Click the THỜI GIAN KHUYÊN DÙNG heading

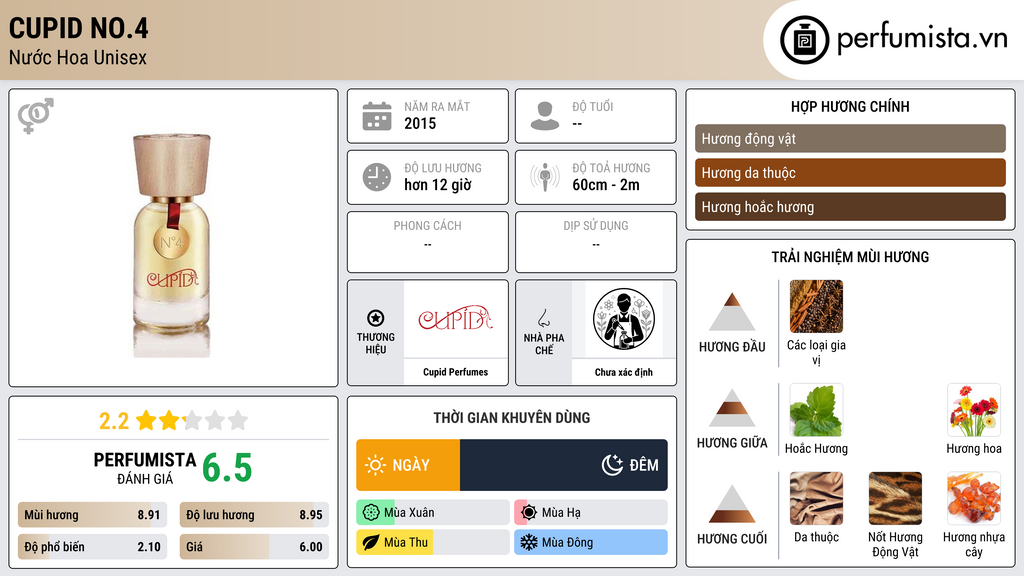[x=512, y=417]
